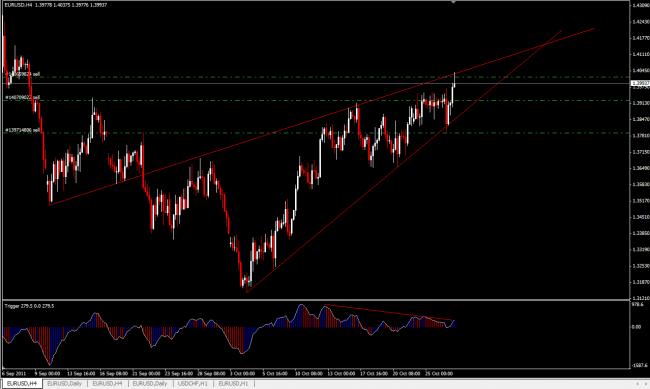Open the EURUSD,H1 chart tab

click(233, 384)
